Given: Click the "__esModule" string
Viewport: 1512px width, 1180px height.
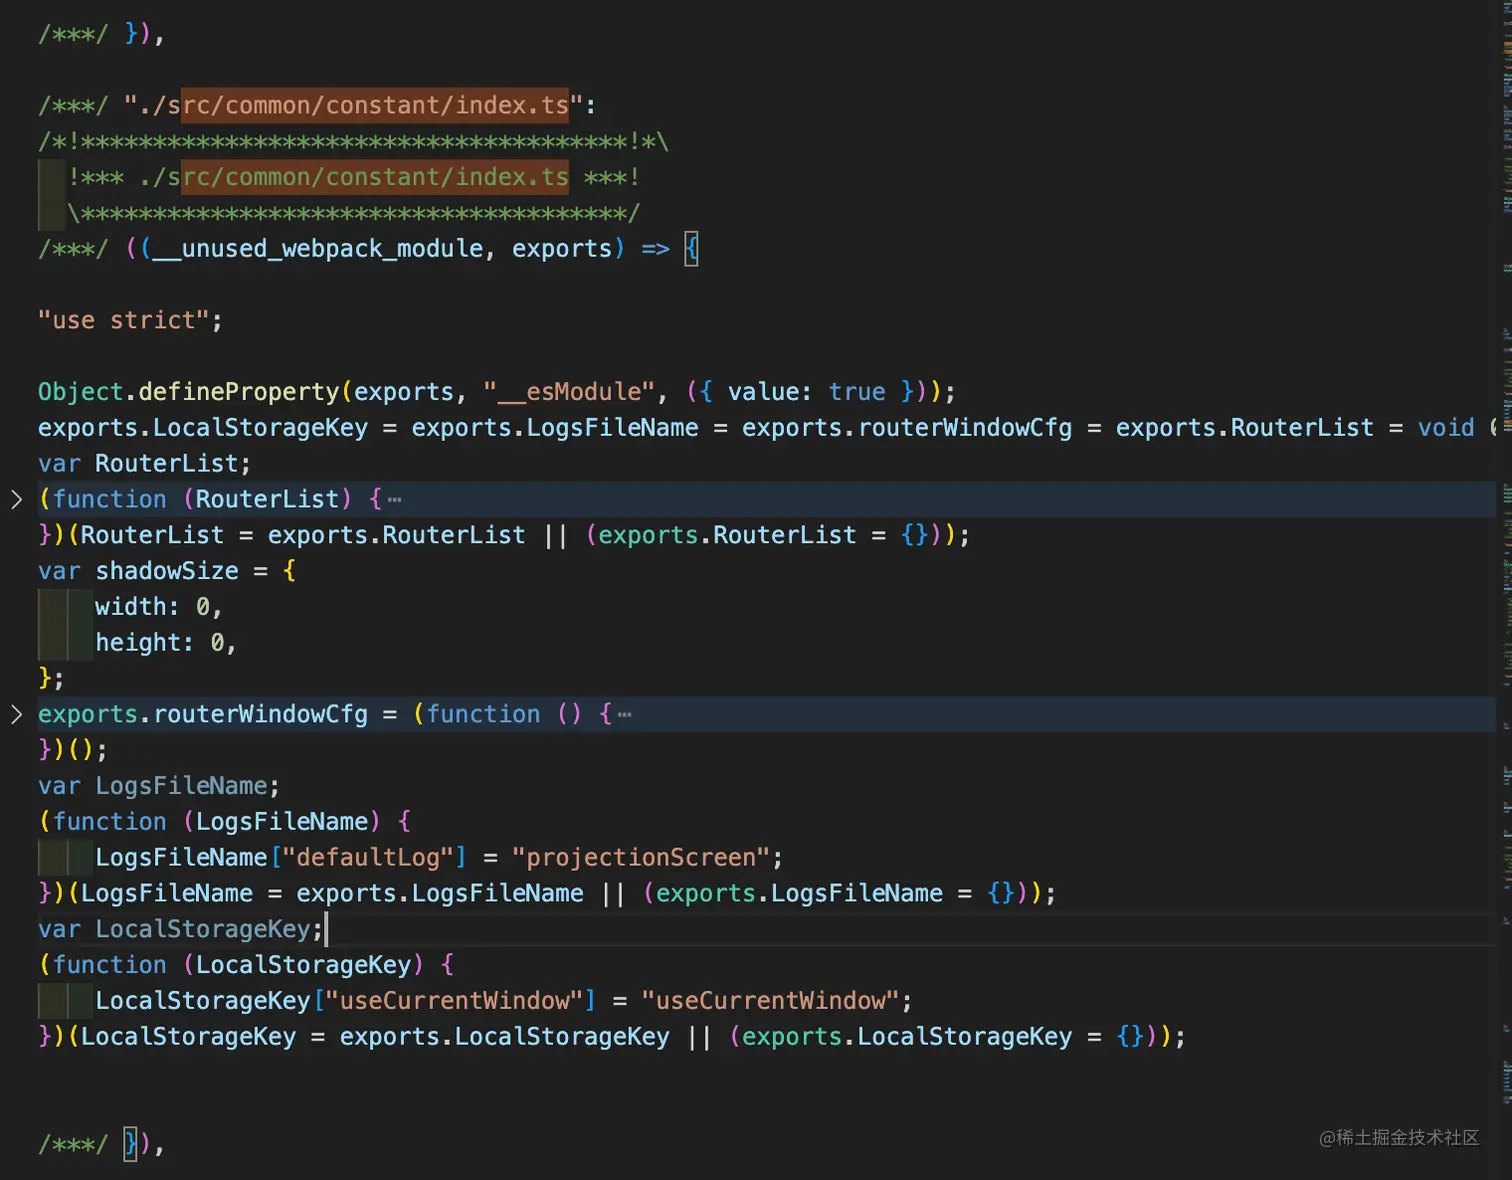Looking at the screenshot, I should pos(569,392).
